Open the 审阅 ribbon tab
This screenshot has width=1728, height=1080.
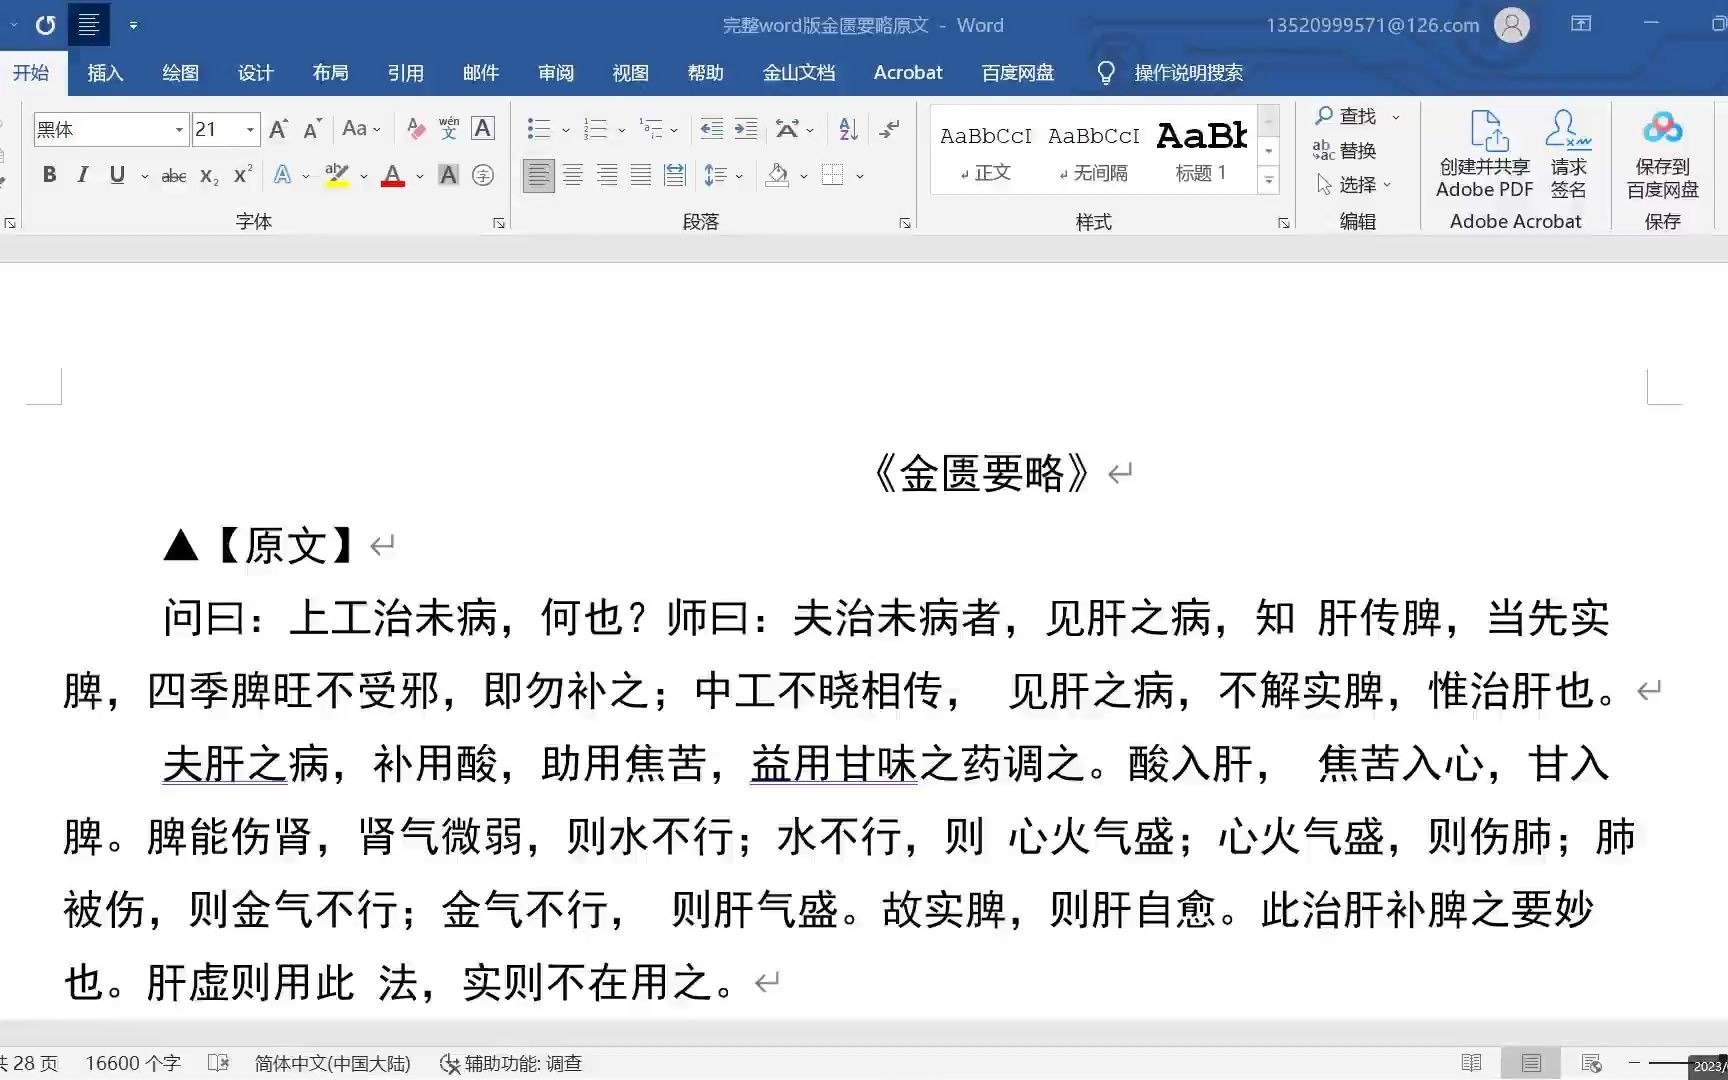tap(555, 72)
